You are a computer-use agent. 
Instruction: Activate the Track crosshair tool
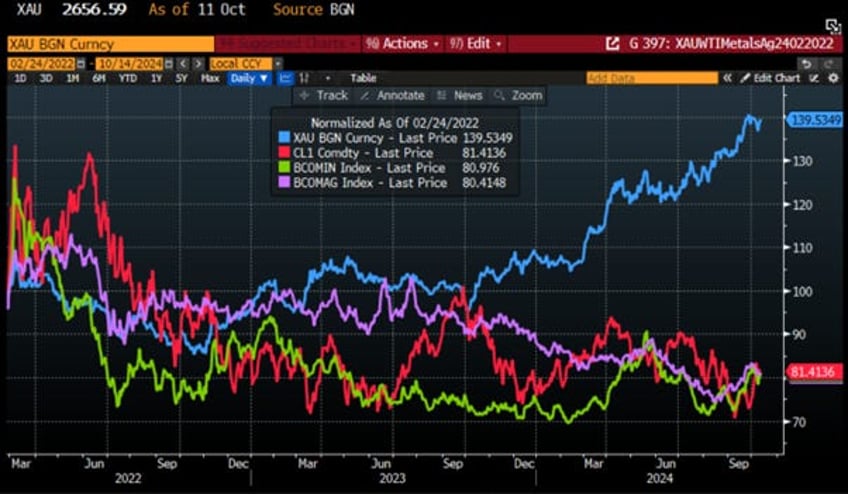pyautogui.click(x=323, y=96)
